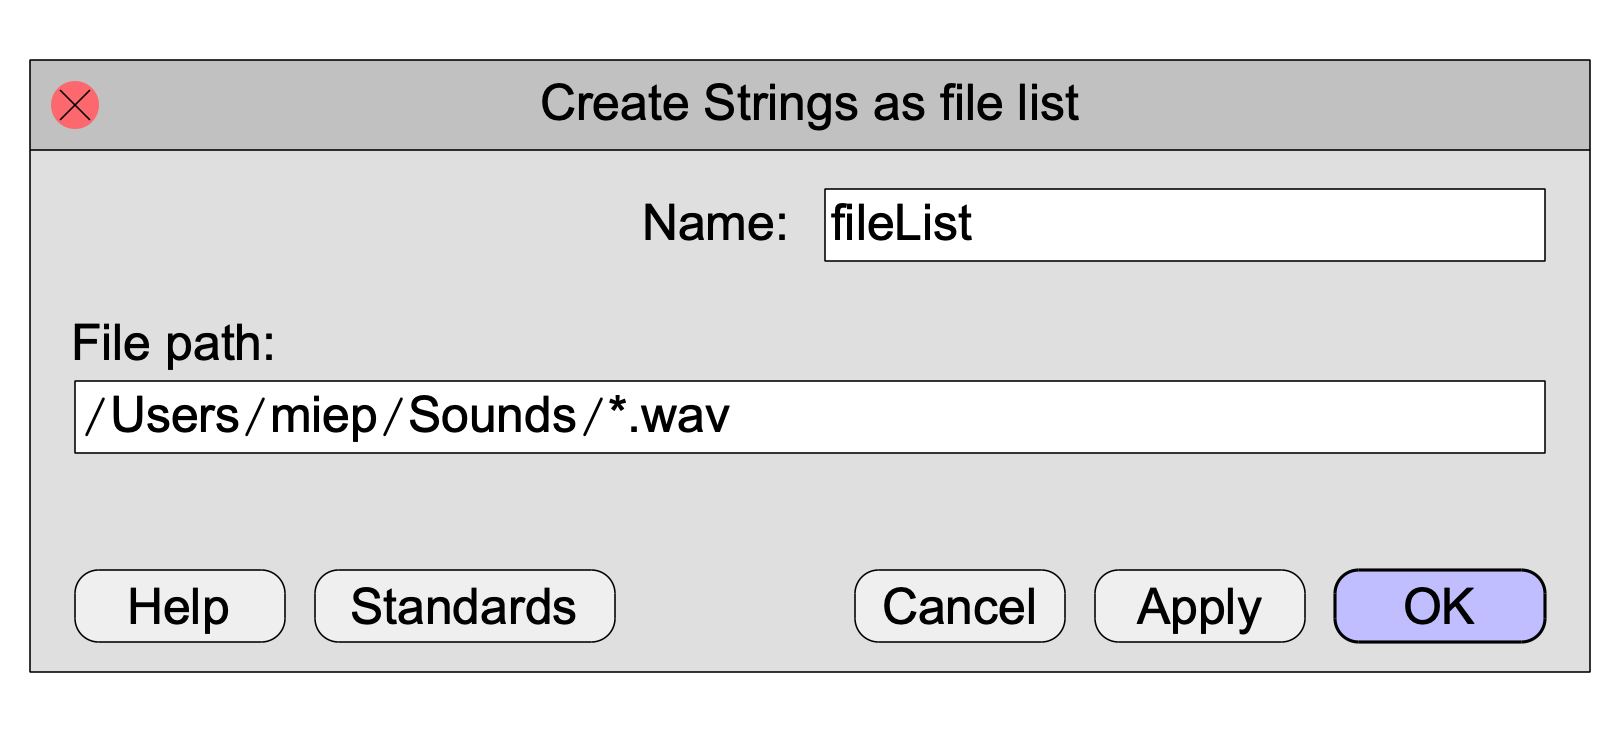Click the Sounds folder in file path
This screenshot has width=1620, height=732.
coord(492,415)
